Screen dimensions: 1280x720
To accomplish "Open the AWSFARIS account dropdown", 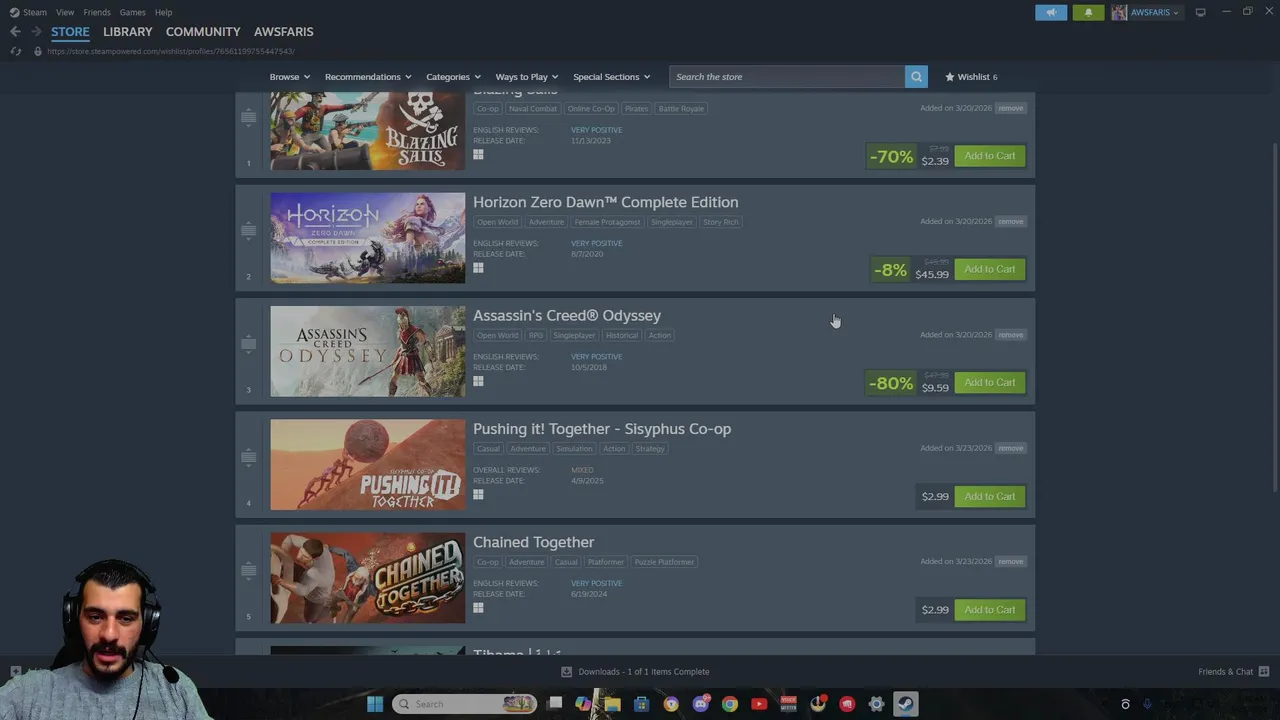I will tap(1146, 12).
